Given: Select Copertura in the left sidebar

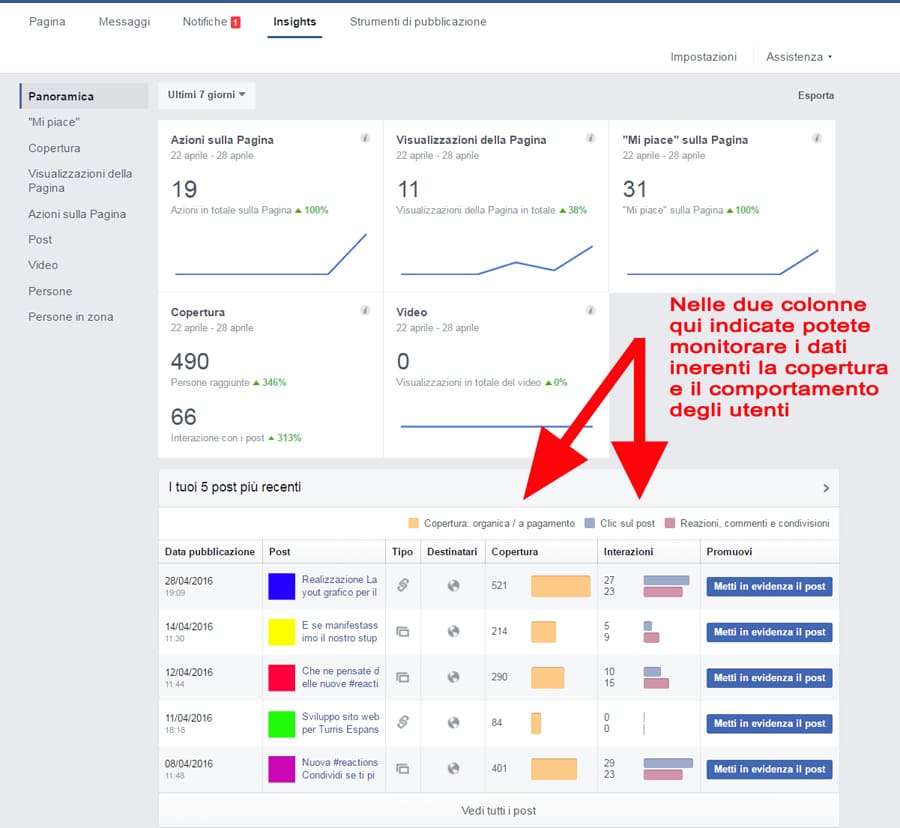Looking at the screenshot, I should click(x=54, y=148).
